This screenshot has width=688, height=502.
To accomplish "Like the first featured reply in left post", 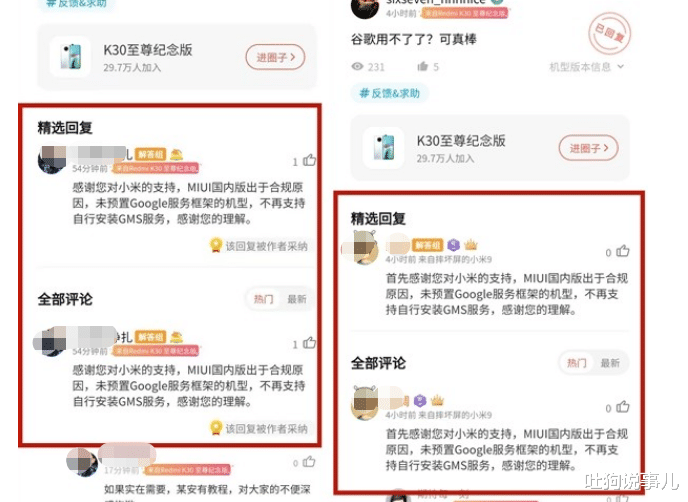I will (x=309, y=161).
